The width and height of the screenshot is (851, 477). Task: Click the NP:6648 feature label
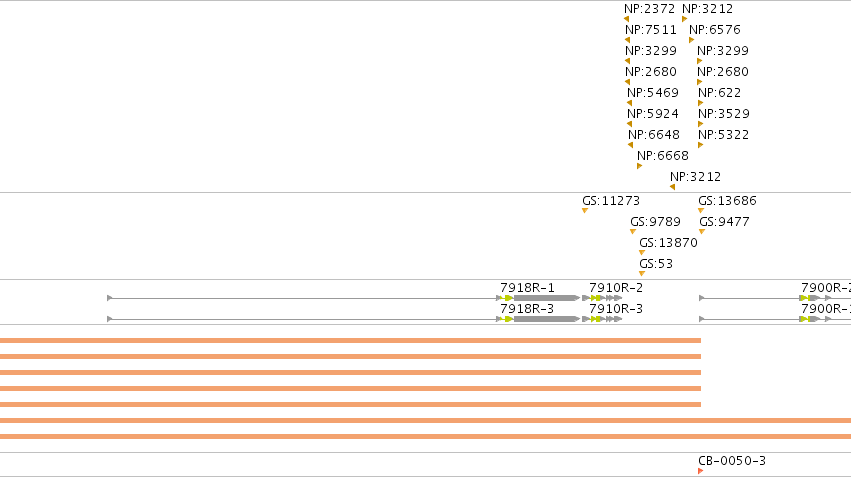pos(653,135)
